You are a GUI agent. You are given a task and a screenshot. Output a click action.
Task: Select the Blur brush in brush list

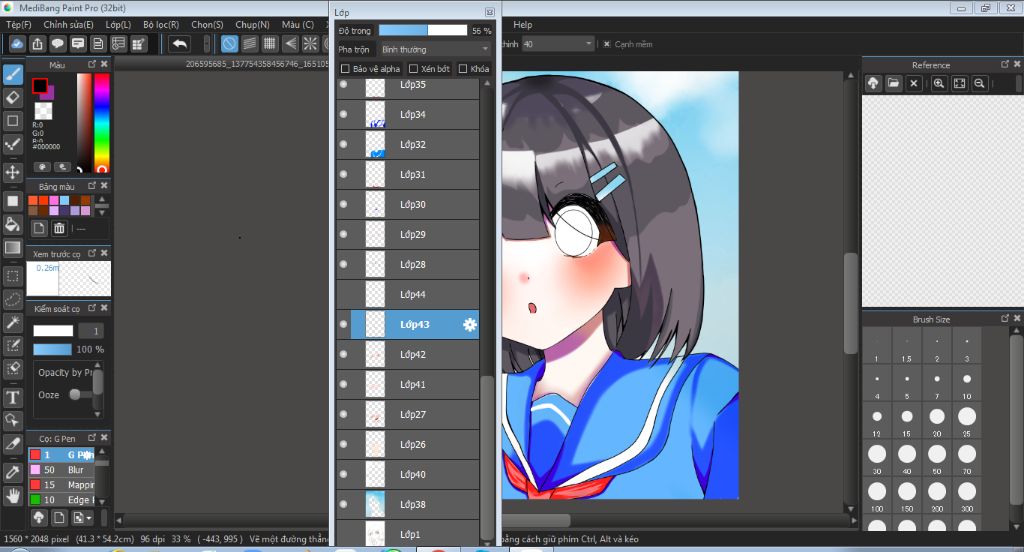(61, 470)
